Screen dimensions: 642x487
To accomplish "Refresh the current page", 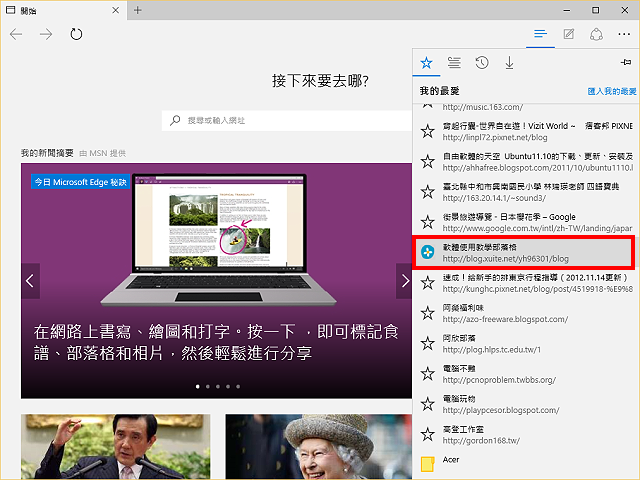I will [76, 34].
